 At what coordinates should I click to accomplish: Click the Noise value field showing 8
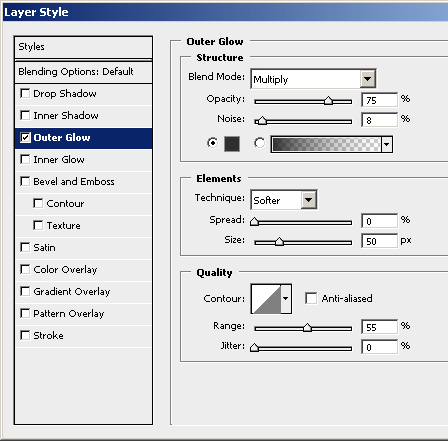coord(379,120)
